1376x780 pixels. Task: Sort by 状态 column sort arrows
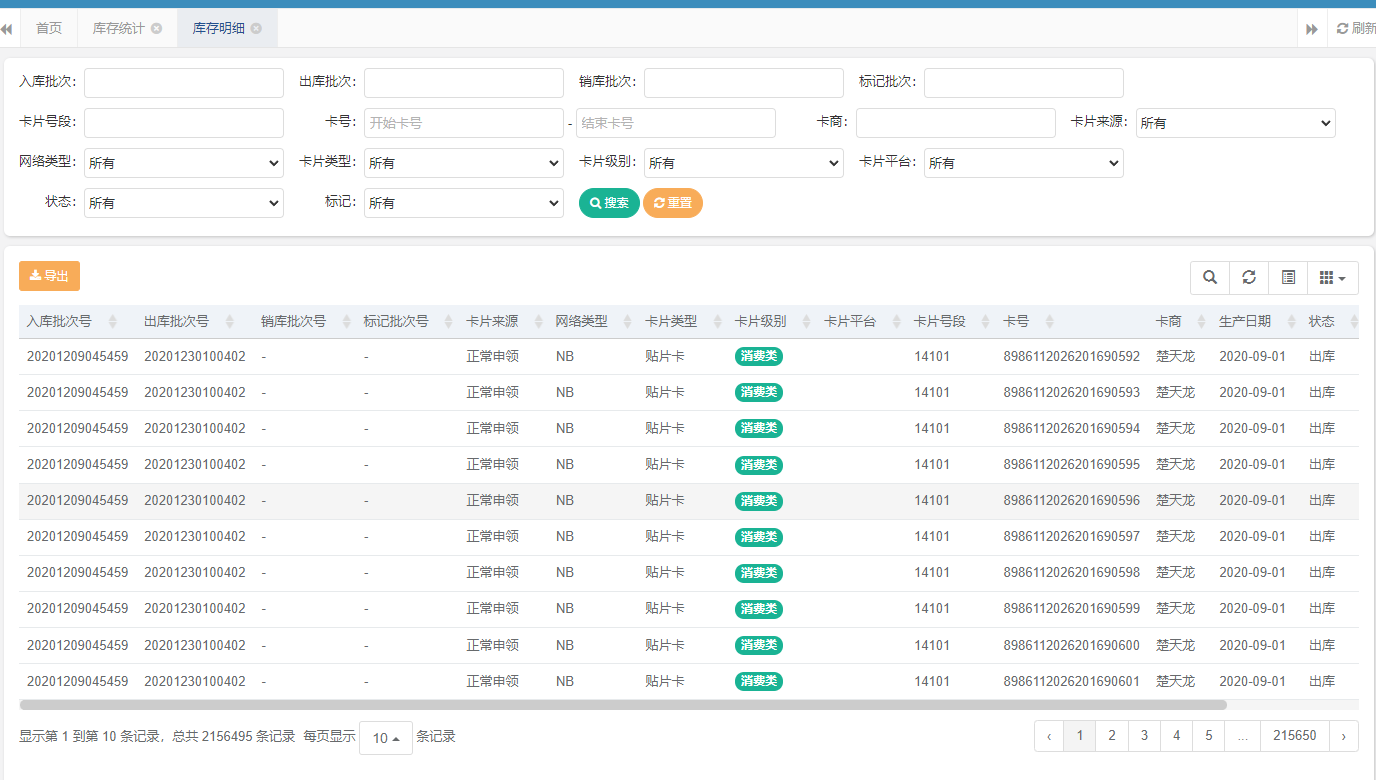1354,322
